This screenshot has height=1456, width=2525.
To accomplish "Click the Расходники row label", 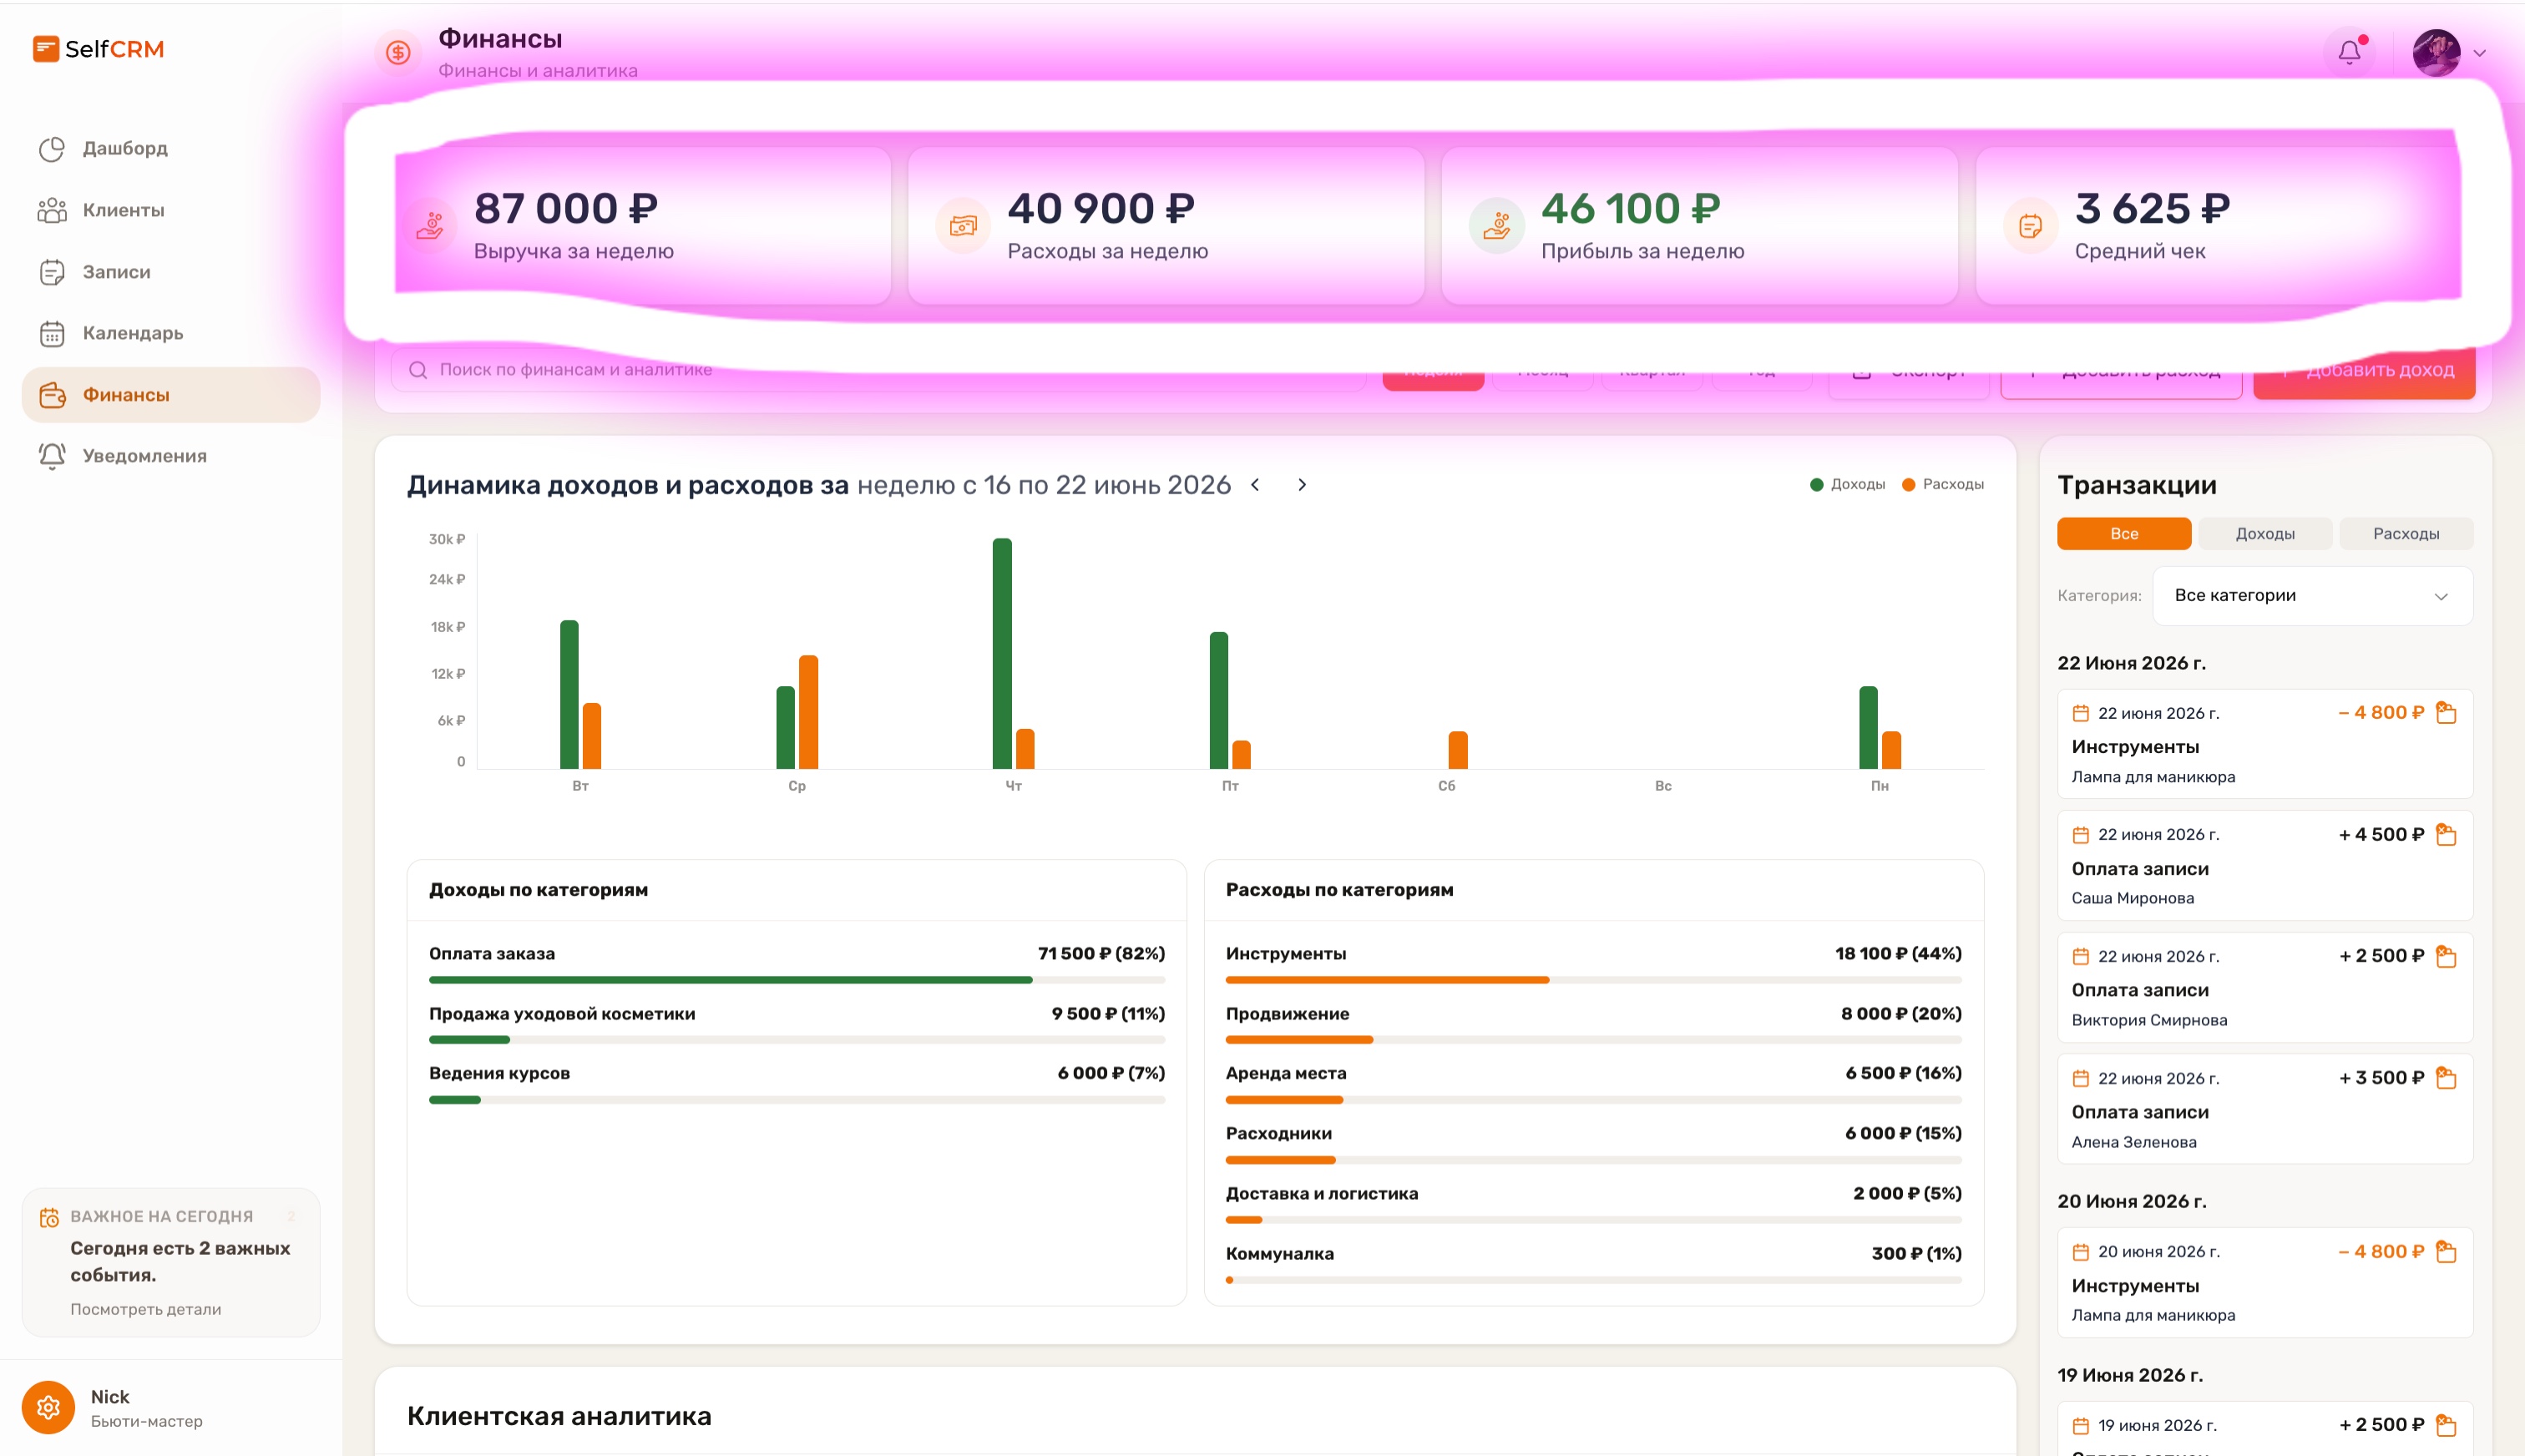I will click(x=1279, y=1134).
